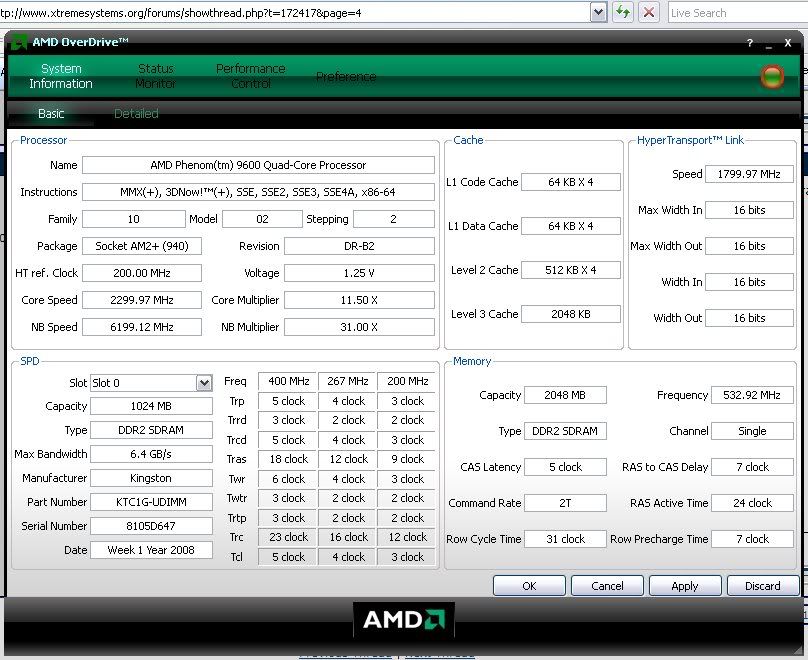Click the Twr cell '6 clock'
The width and height of the screenshot is (808, 660).
(288, 479)
